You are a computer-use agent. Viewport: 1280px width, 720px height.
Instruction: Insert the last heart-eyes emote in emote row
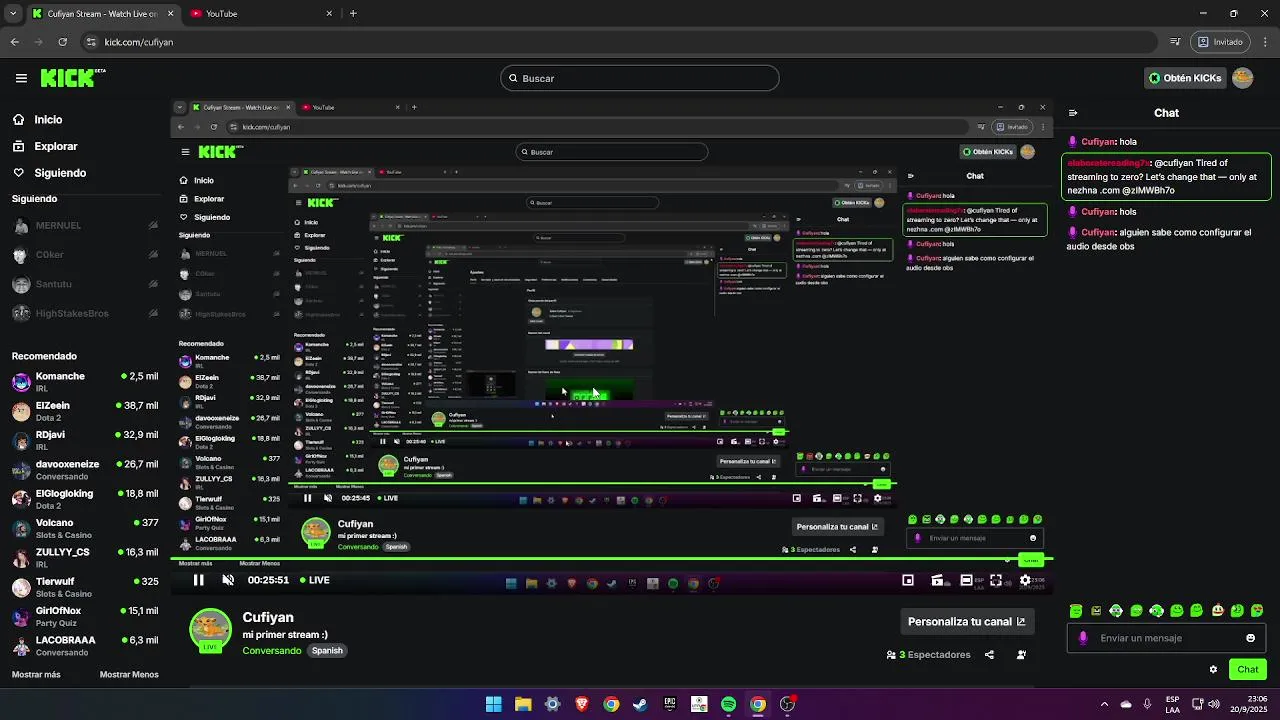[x=1258, y=611]
